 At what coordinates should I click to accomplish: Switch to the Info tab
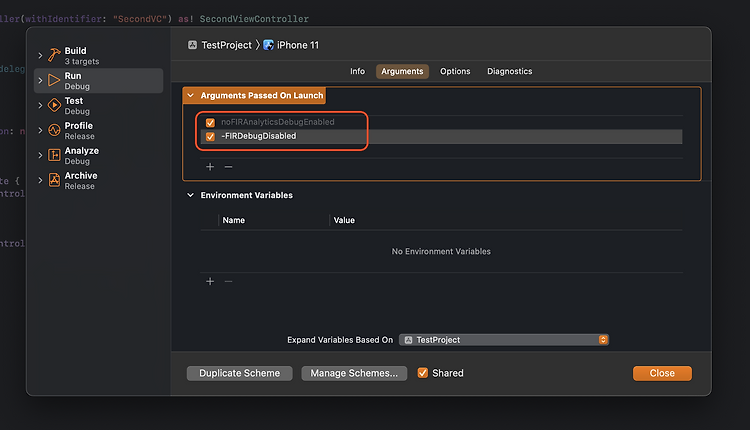point(357,71)
